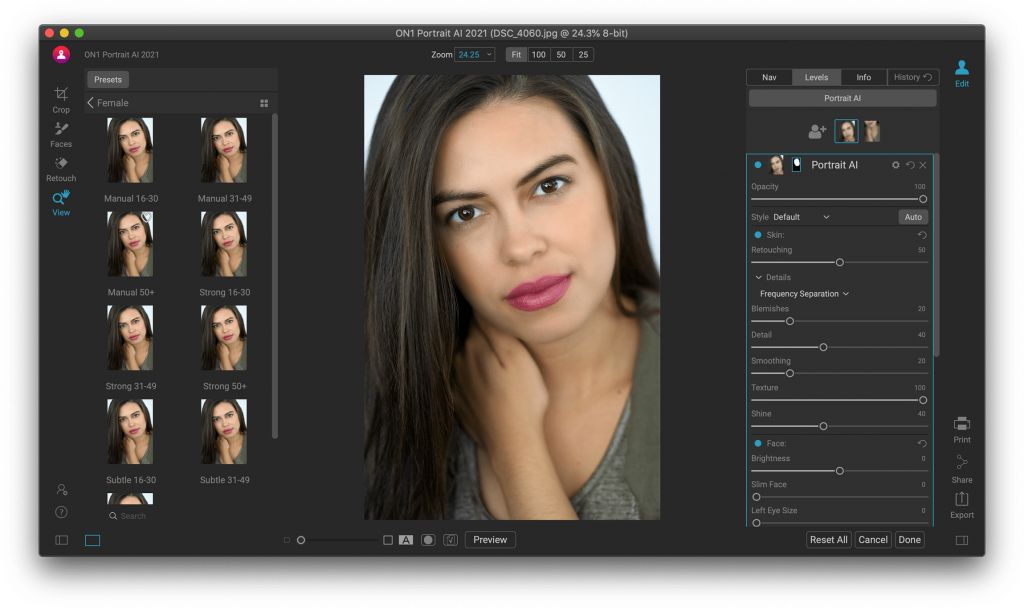Click the Reset All button
Viewport: 1024px width, 608px height.
click(828, 540)
